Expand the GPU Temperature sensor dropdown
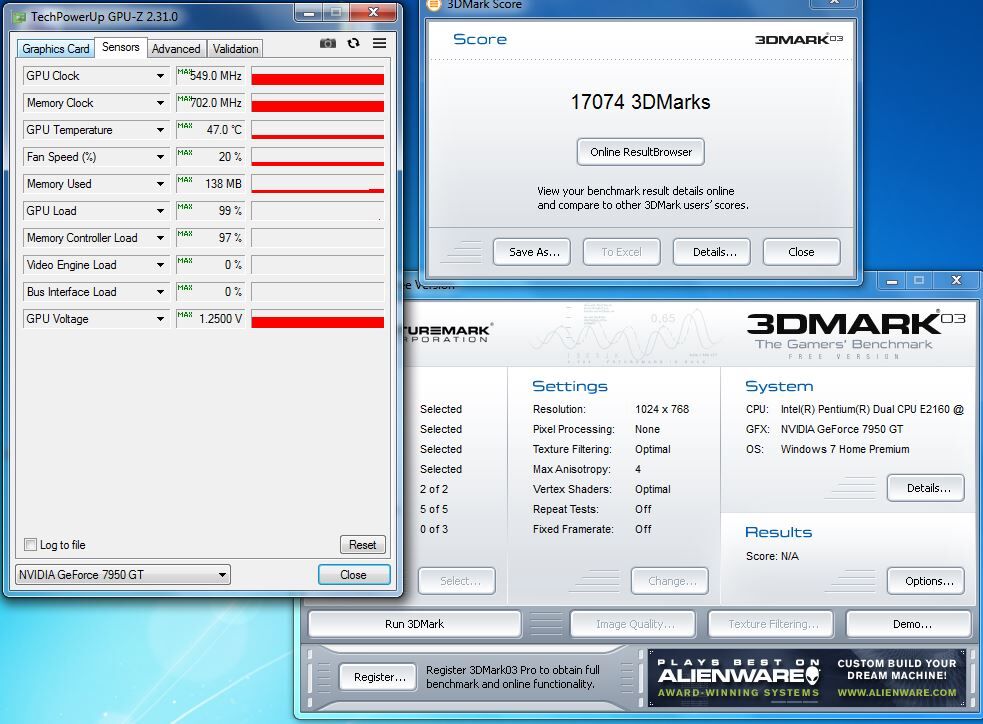The width and height of the screenshot is (983, 724). pyautogui.click(x=160, y=130)
